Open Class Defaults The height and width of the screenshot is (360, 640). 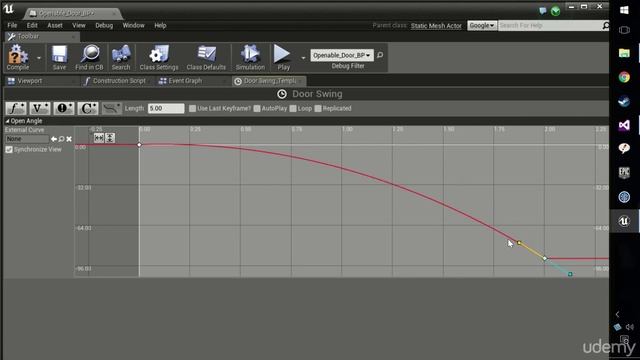pyautogui.click(x=206, y=58)
